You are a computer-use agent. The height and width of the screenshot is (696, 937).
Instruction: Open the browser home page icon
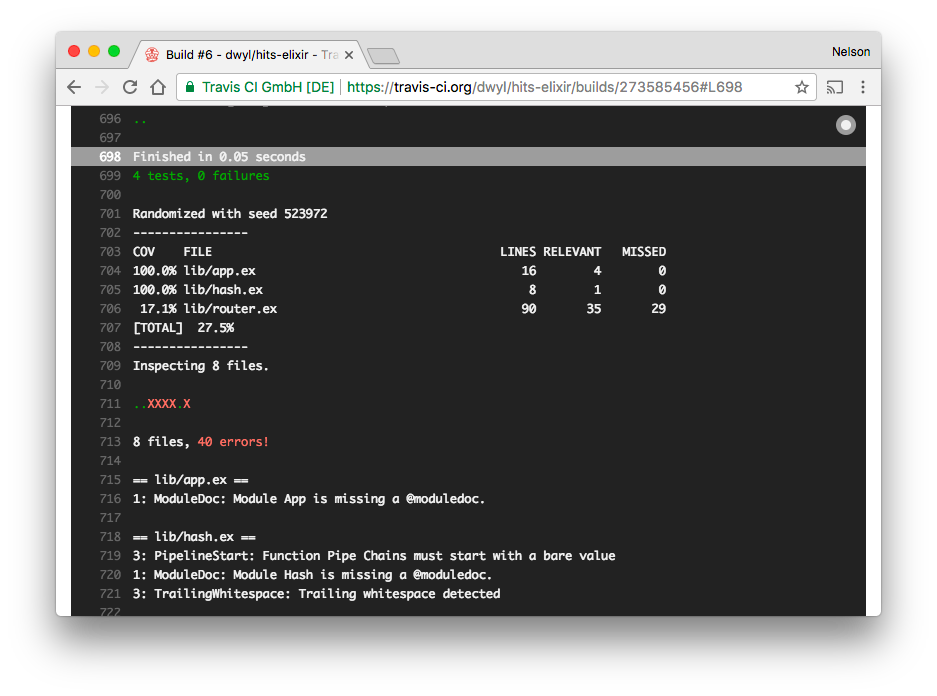158,87
